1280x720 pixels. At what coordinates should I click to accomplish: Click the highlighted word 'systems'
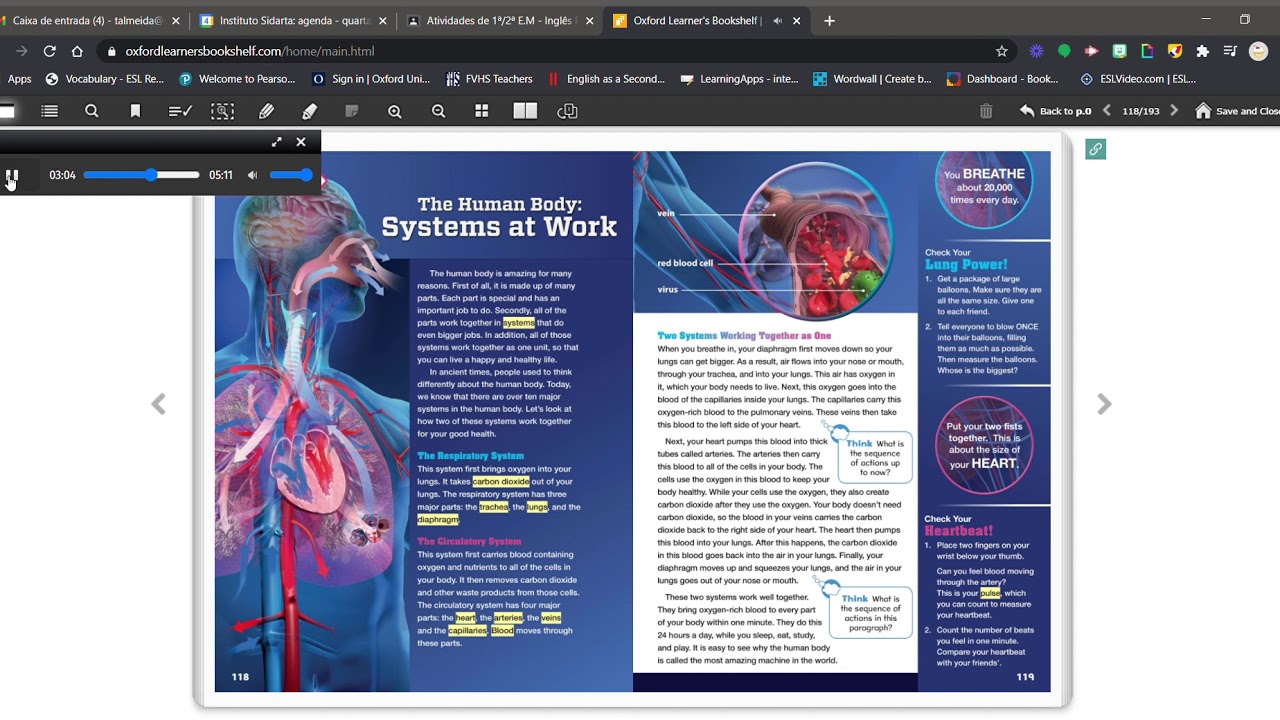pos(518,323)
